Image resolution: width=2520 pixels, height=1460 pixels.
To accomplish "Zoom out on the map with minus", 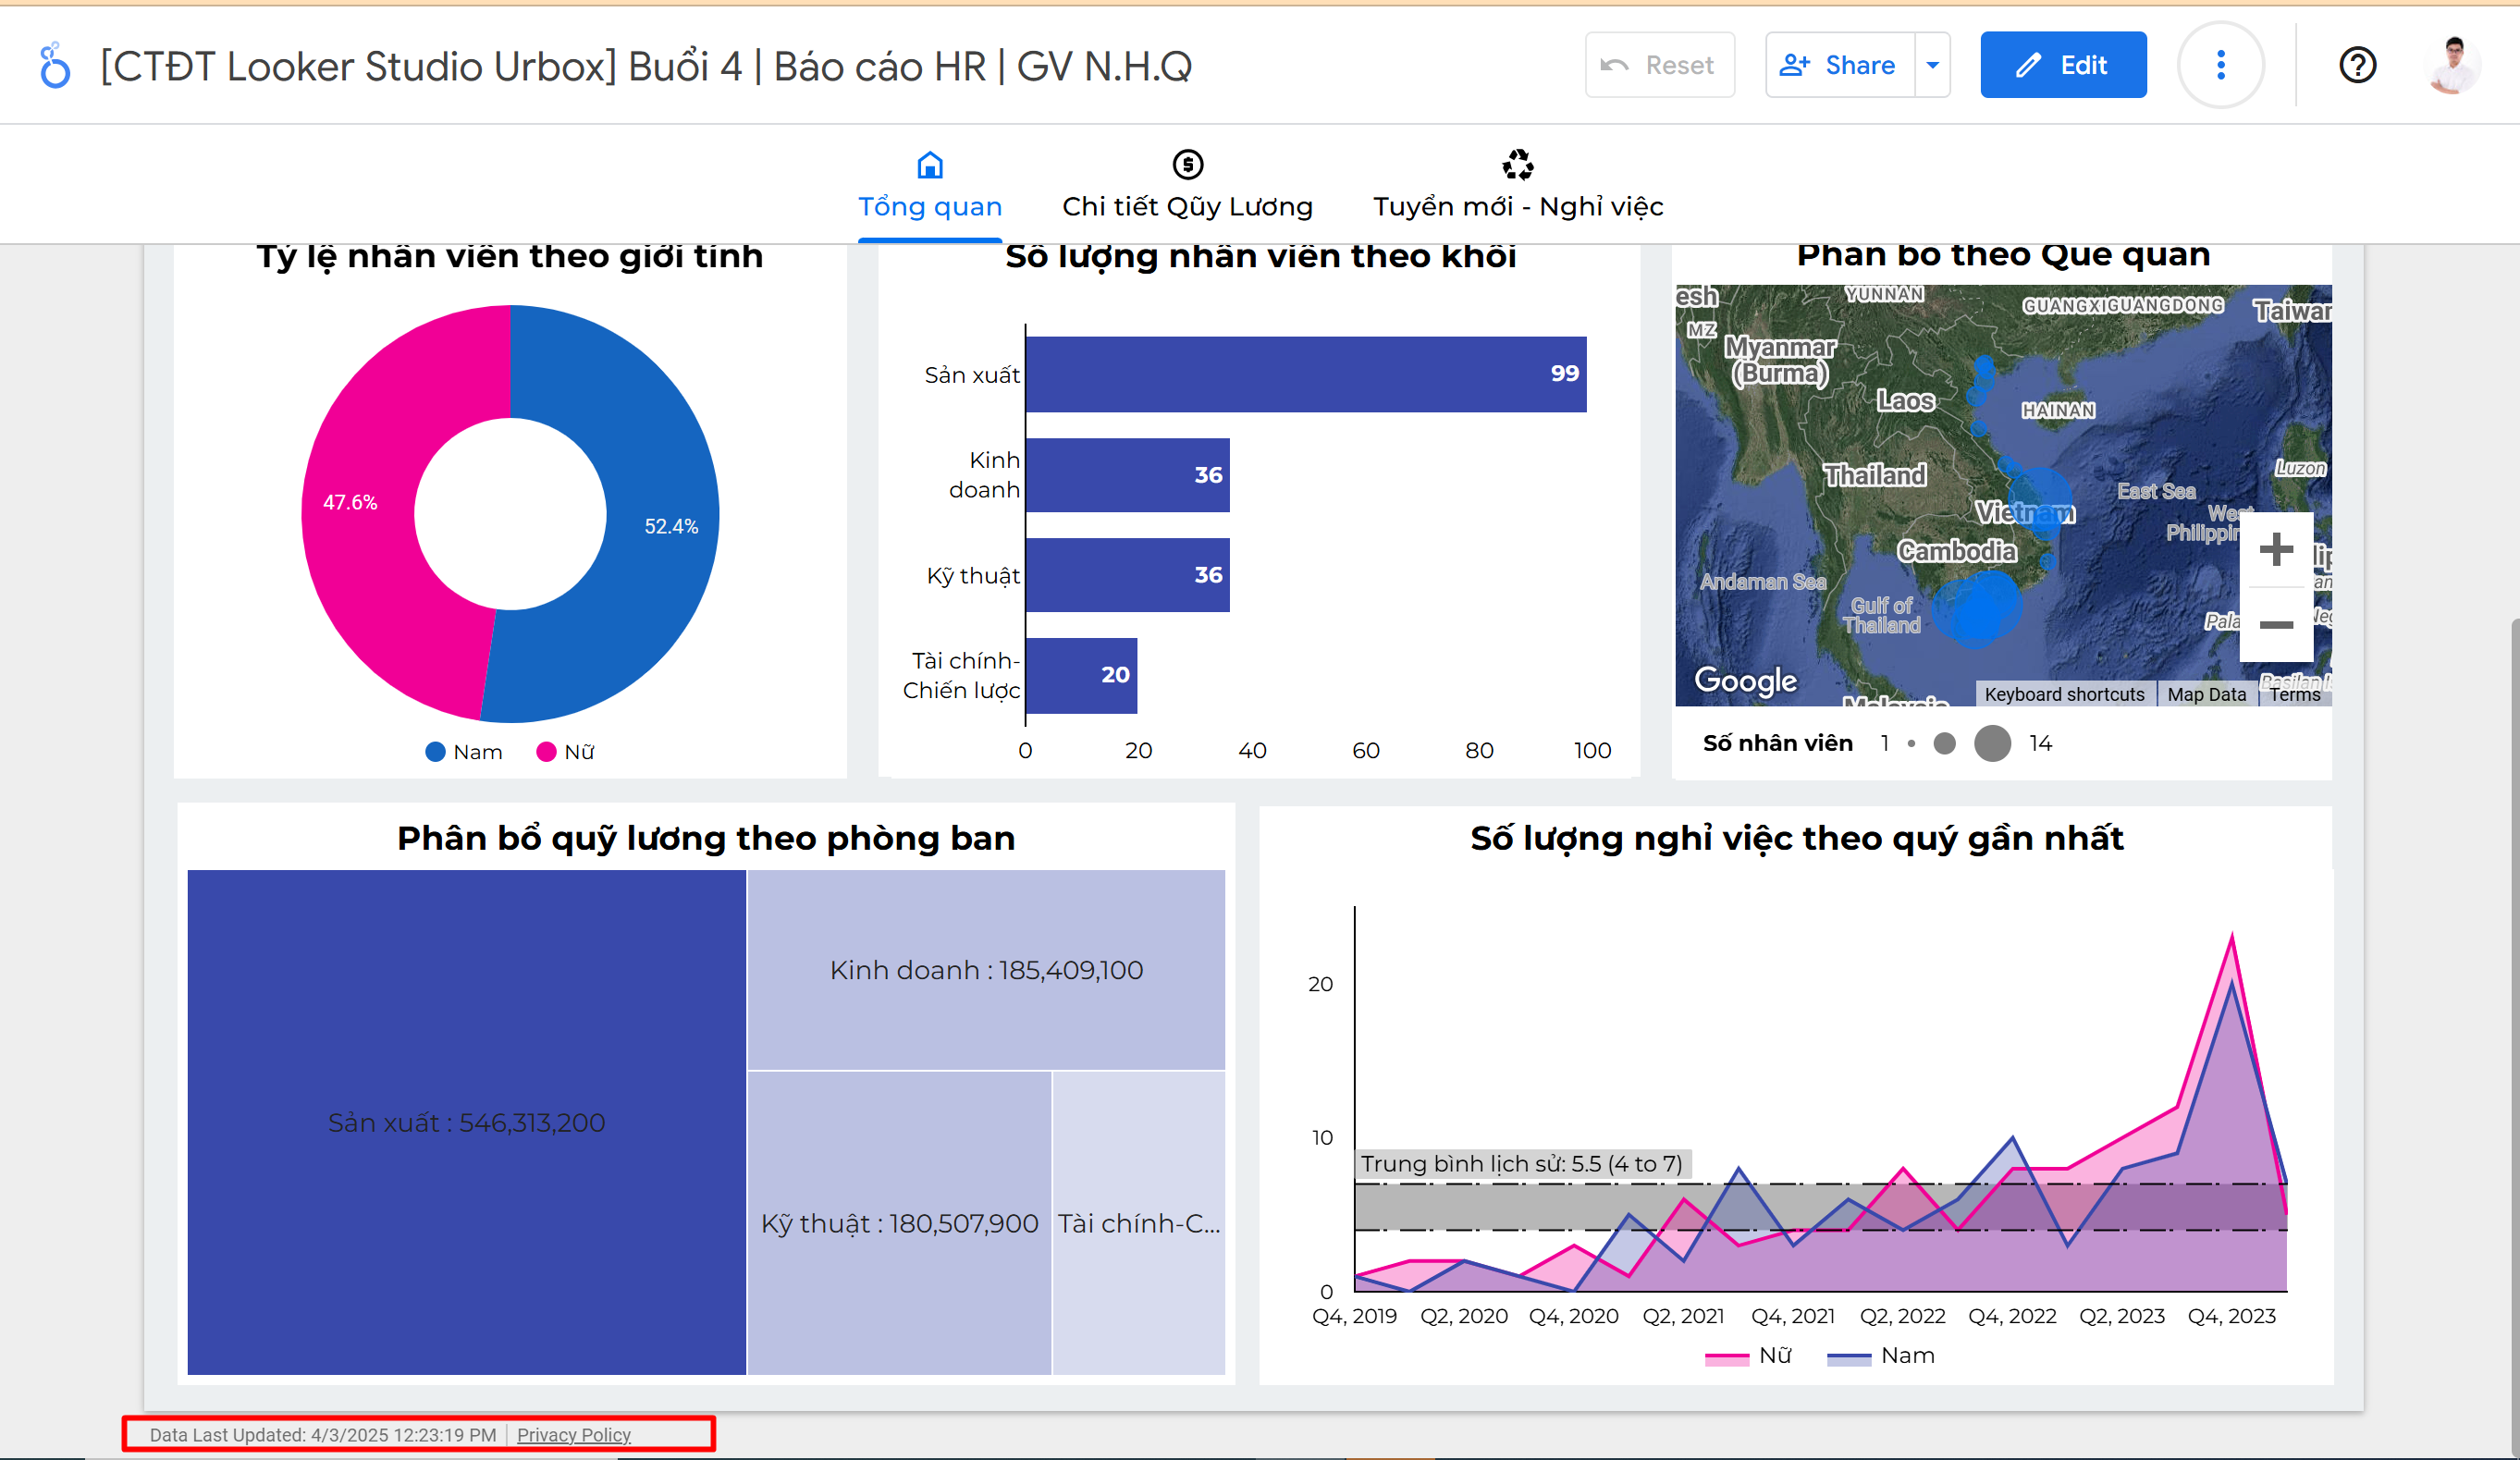I will pyautogui.click(x=2276, y=625).
